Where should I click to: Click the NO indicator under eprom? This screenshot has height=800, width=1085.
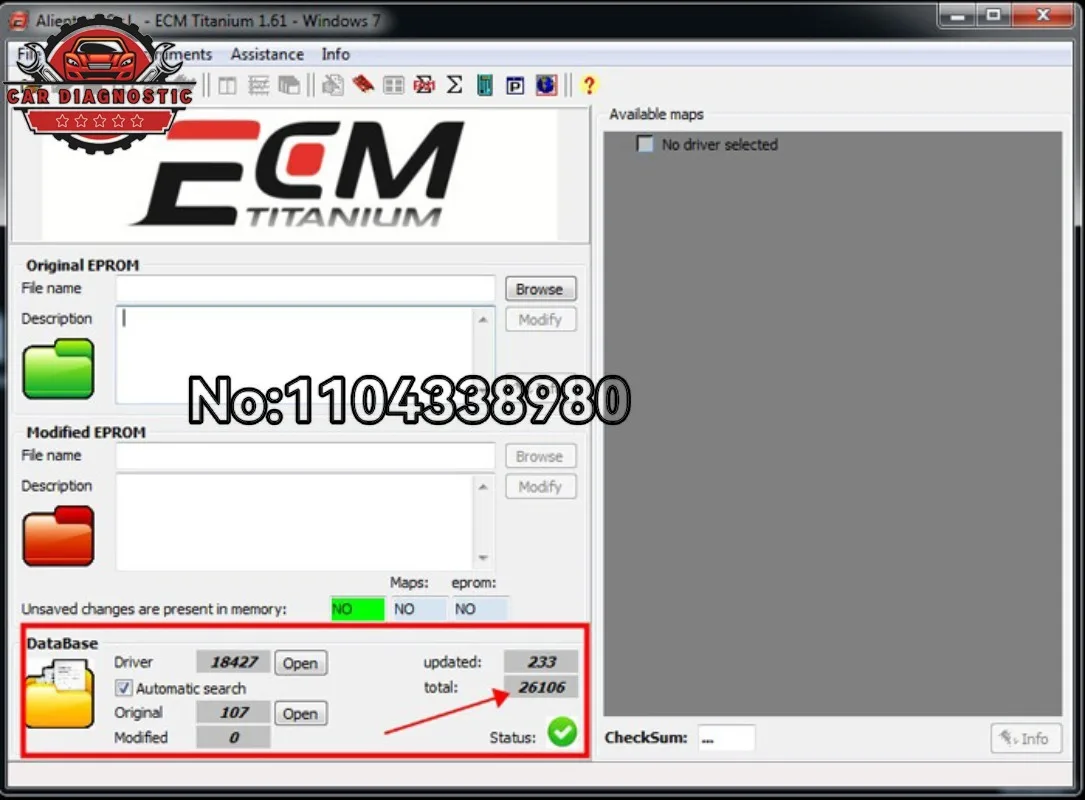pos(480,609)
